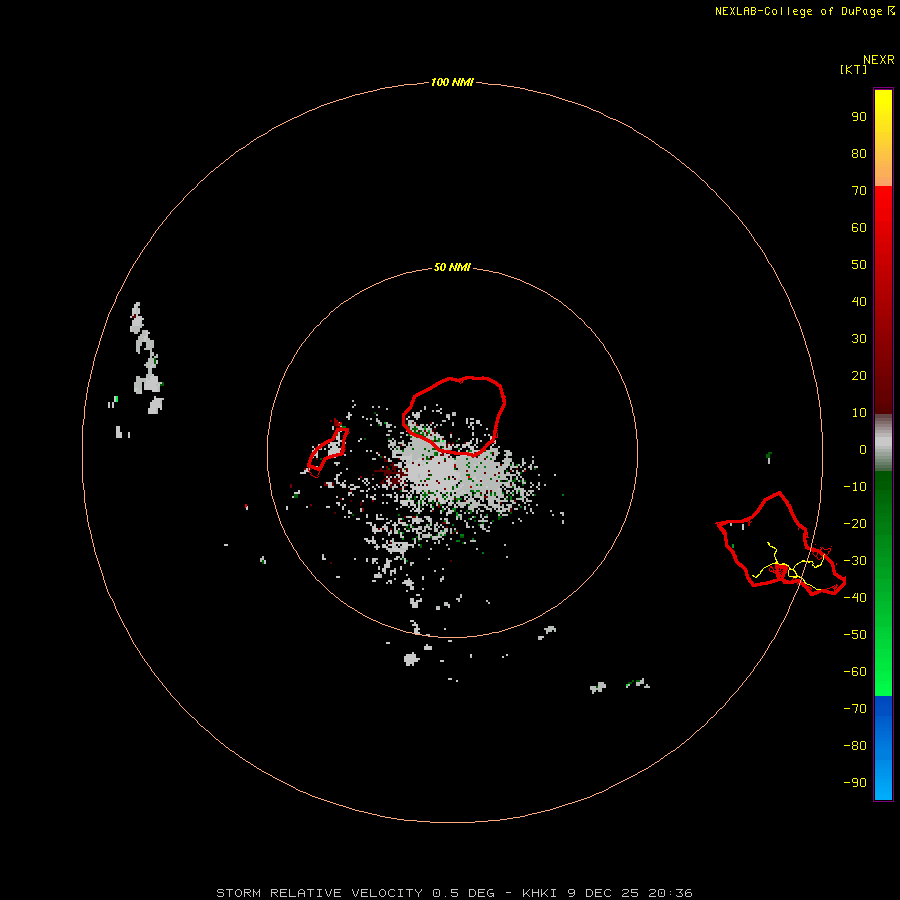
Task: Pick the gray zero-velocity color bar segment
Action: [883, 442]
